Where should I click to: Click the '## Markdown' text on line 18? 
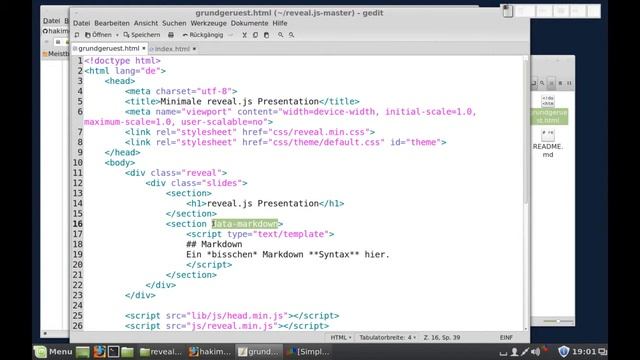coord(214,244)
